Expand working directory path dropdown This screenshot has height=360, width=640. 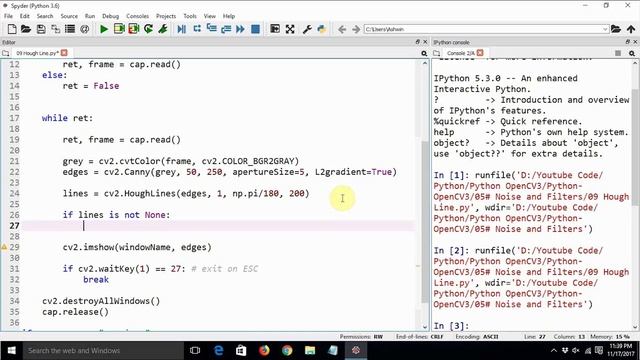[605, 29]
